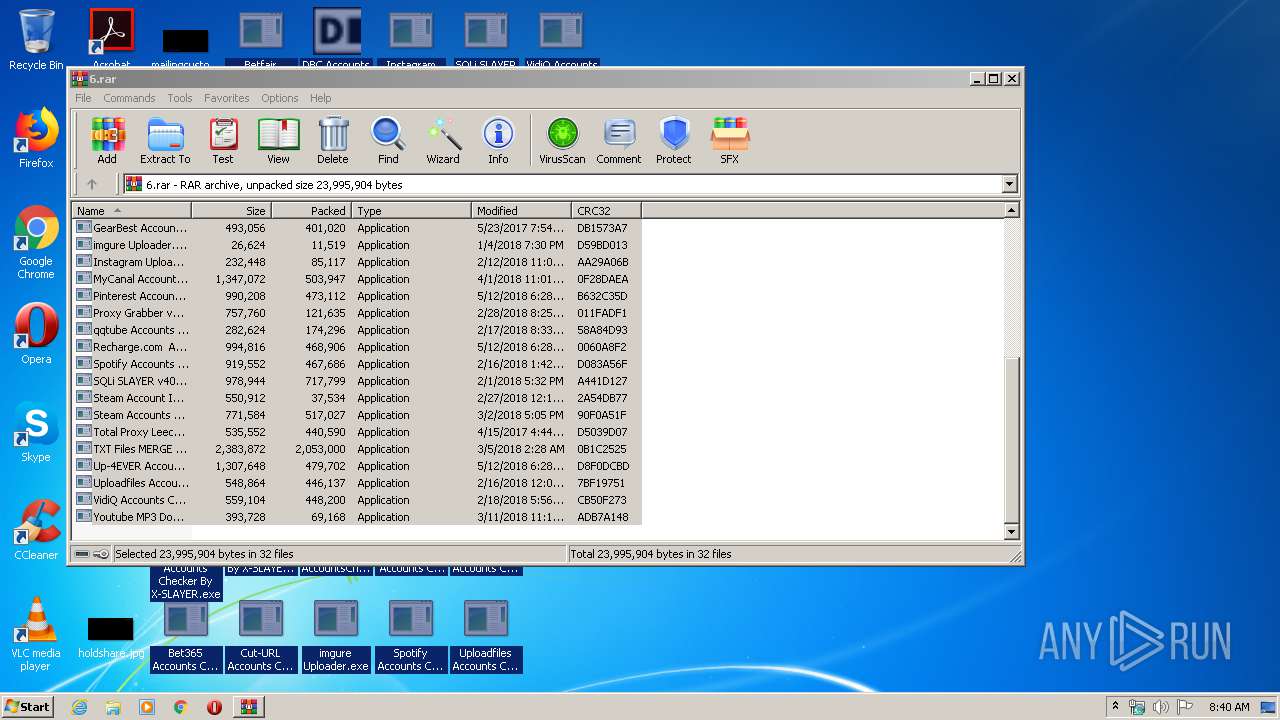Select the Steam Account I... file row
1280x720 pixels.
tap(357, 398)
